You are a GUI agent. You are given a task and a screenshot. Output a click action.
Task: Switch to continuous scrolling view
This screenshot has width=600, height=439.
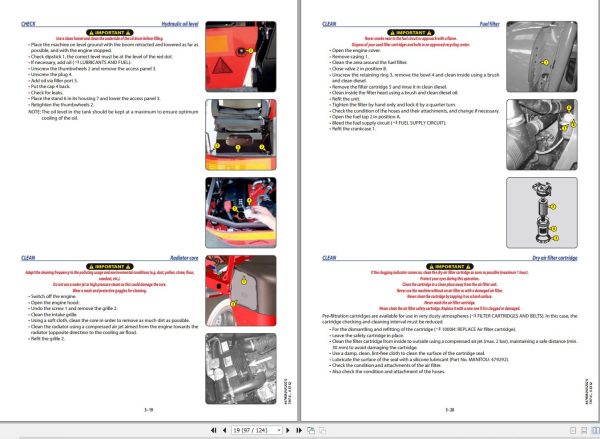pos(584,431)
